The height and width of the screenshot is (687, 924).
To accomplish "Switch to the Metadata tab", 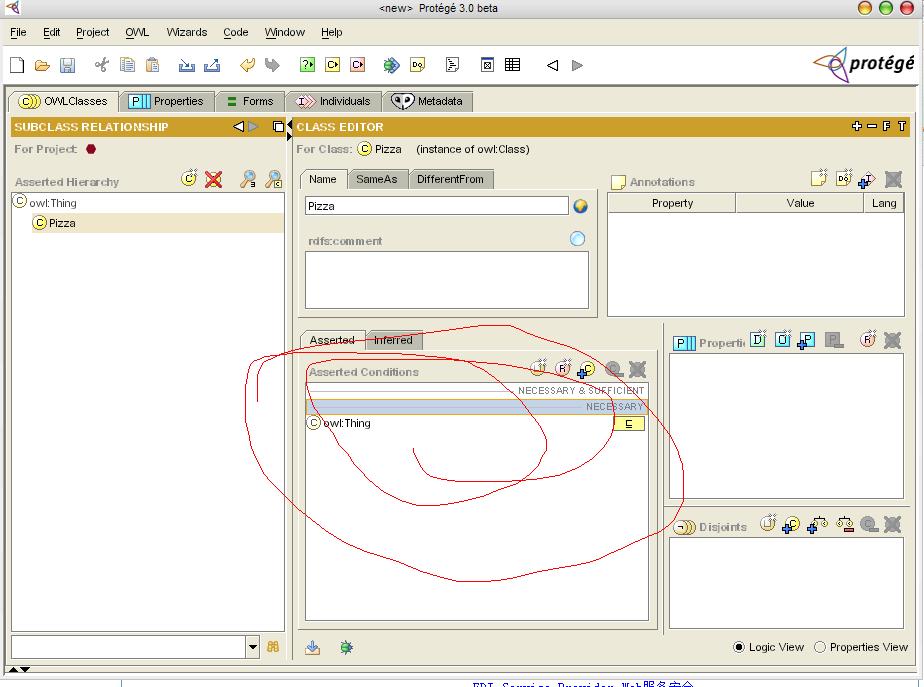I will 427,101.
